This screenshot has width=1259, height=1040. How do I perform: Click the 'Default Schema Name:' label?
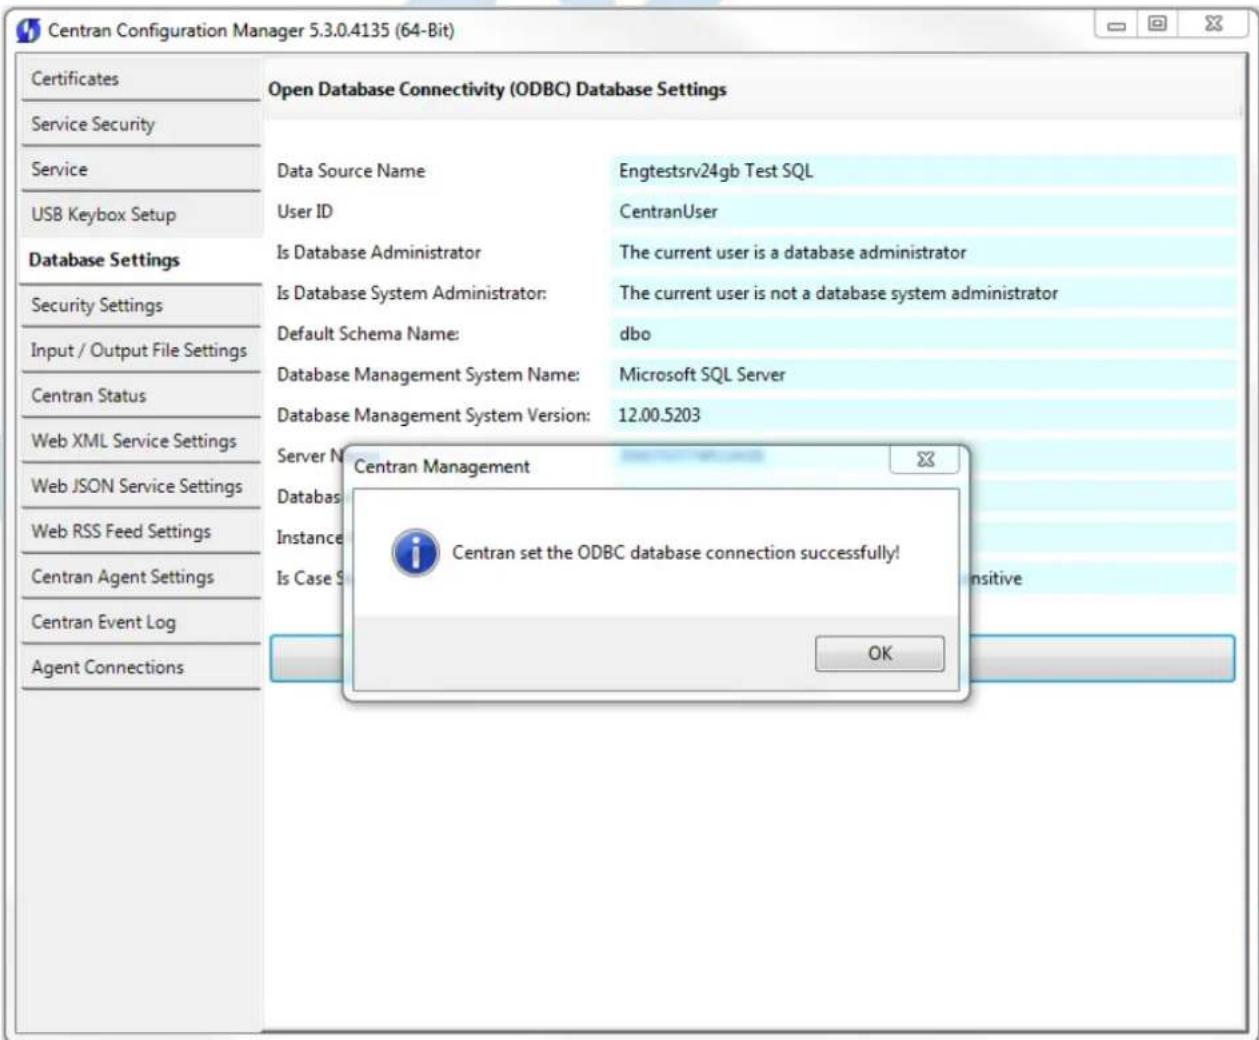(x=368, y=334)
